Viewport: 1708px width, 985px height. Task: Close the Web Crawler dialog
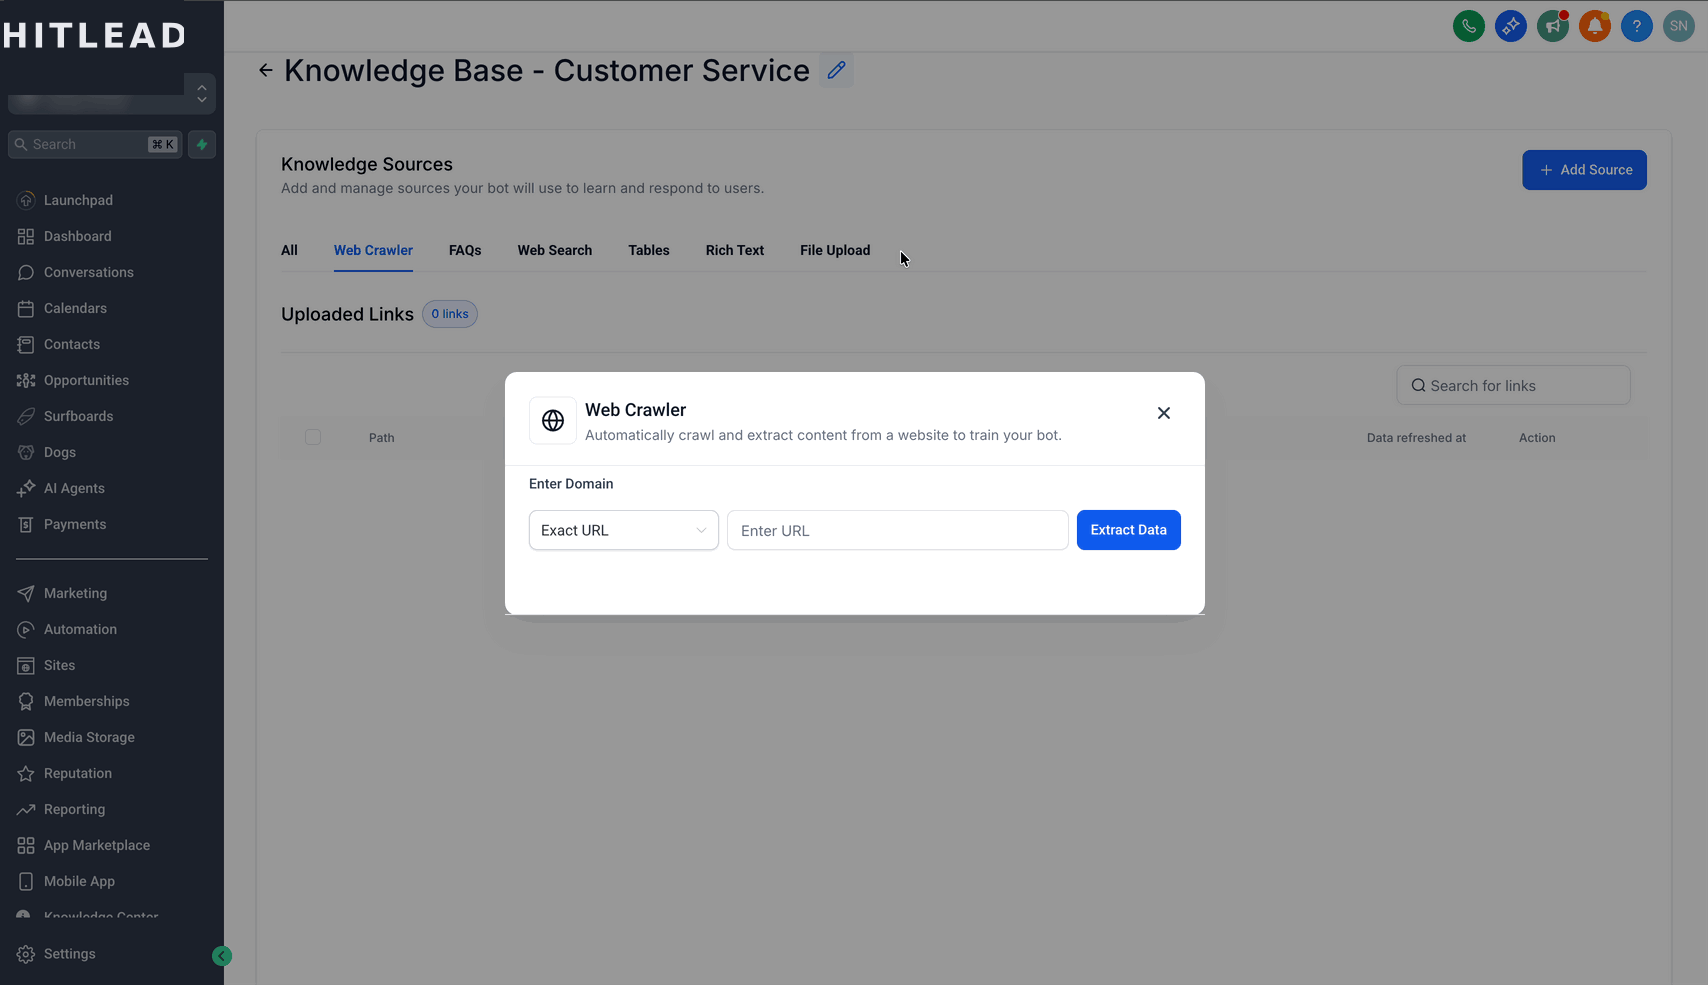[x=1163, y=413]
